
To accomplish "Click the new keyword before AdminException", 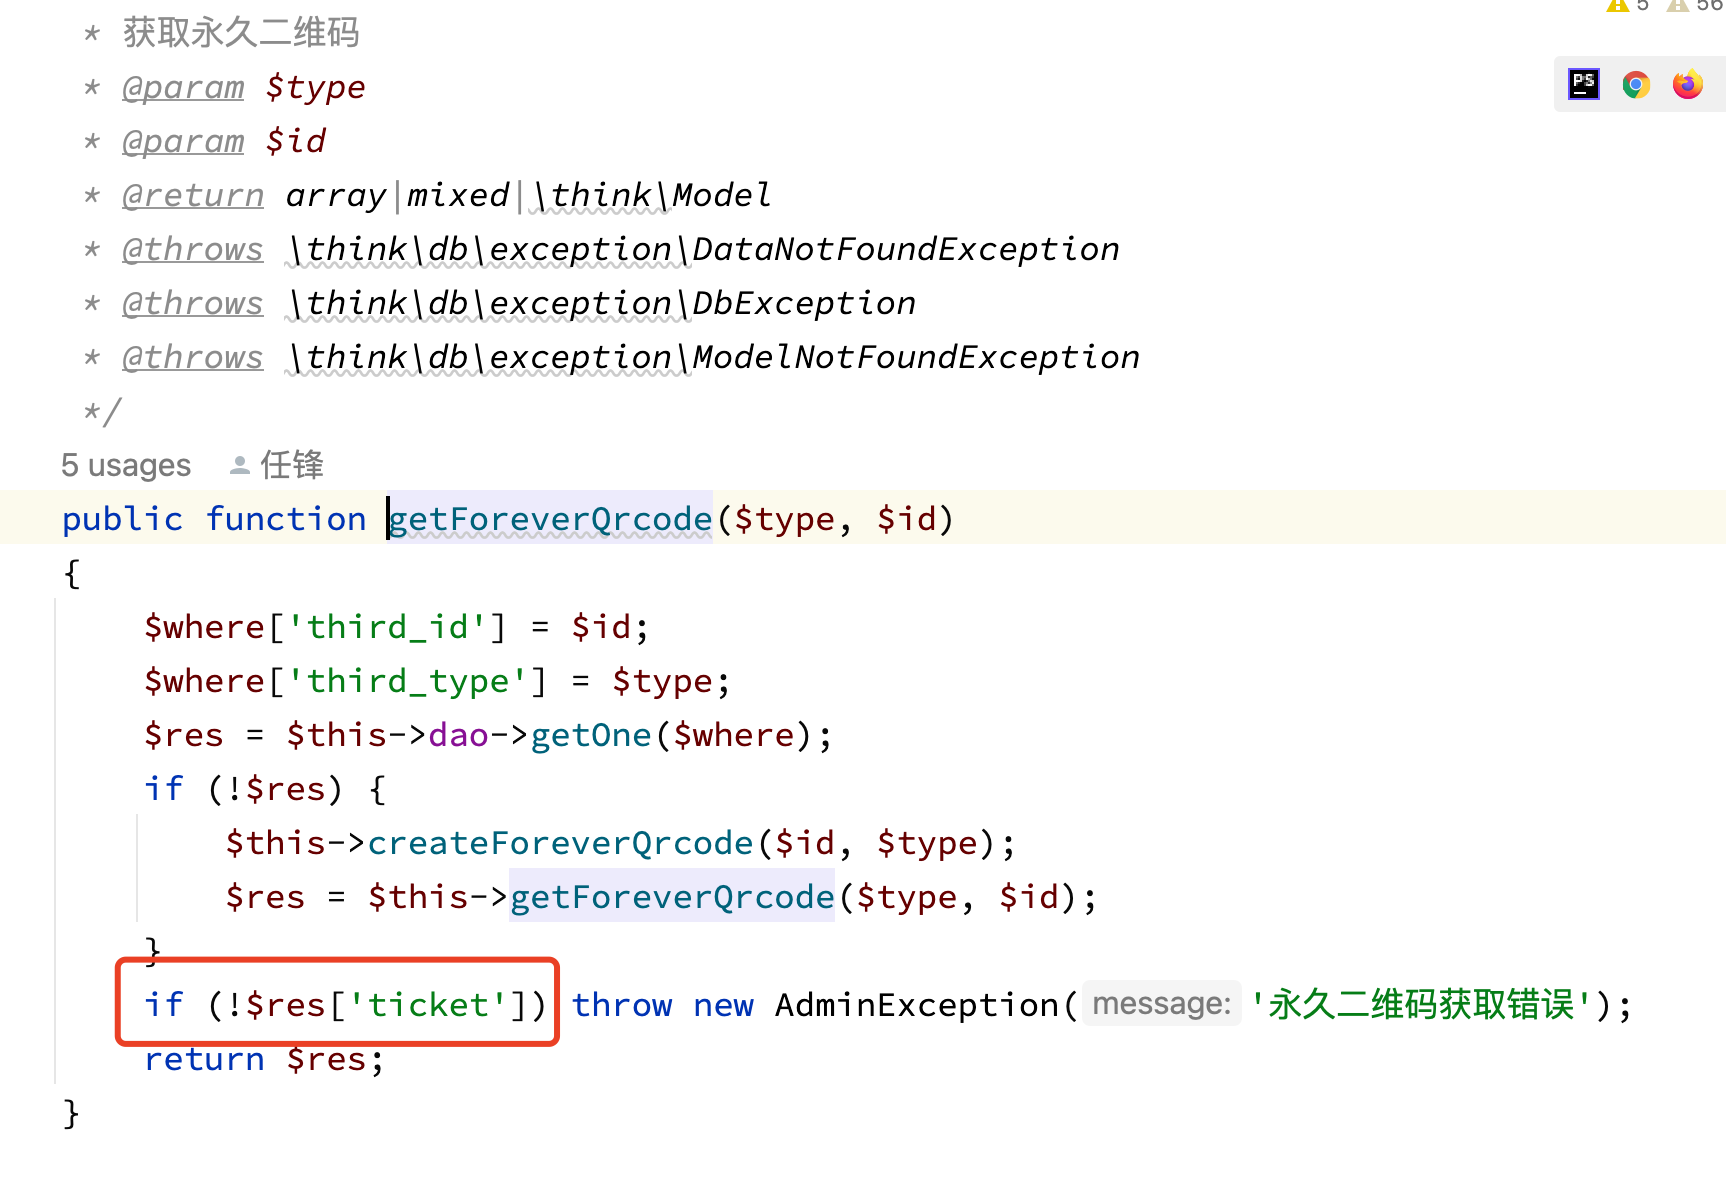I will (724, 1005).
